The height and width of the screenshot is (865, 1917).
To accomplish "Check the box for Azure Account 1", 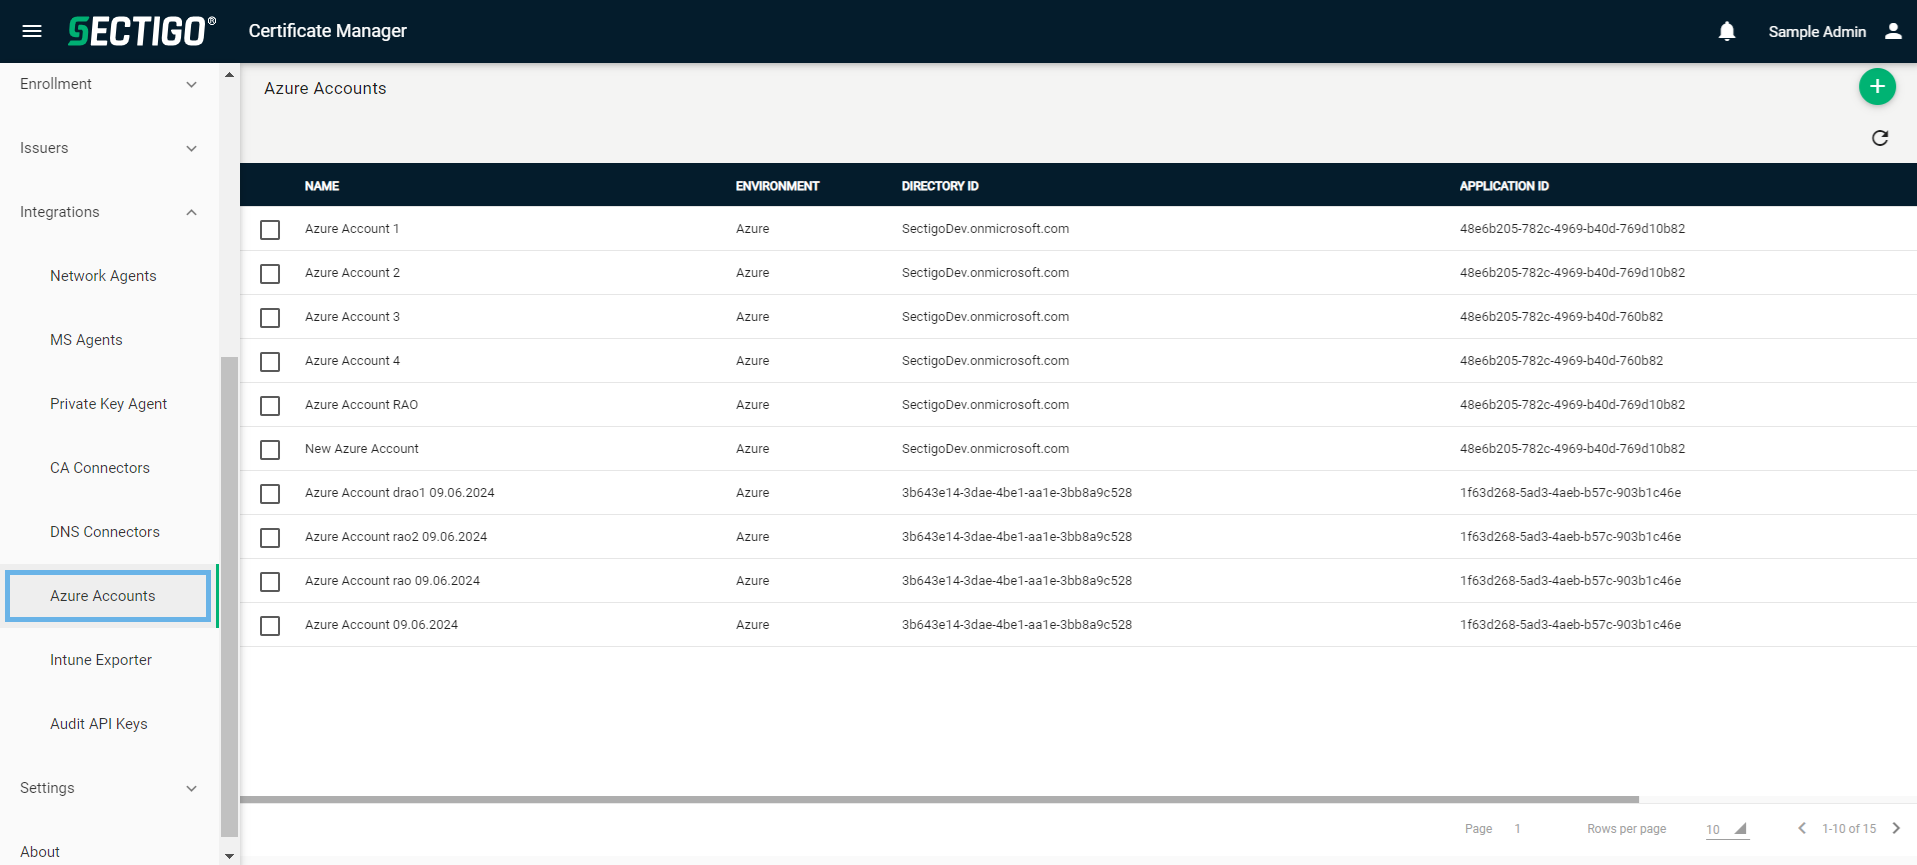I will (x=270, y=230).
